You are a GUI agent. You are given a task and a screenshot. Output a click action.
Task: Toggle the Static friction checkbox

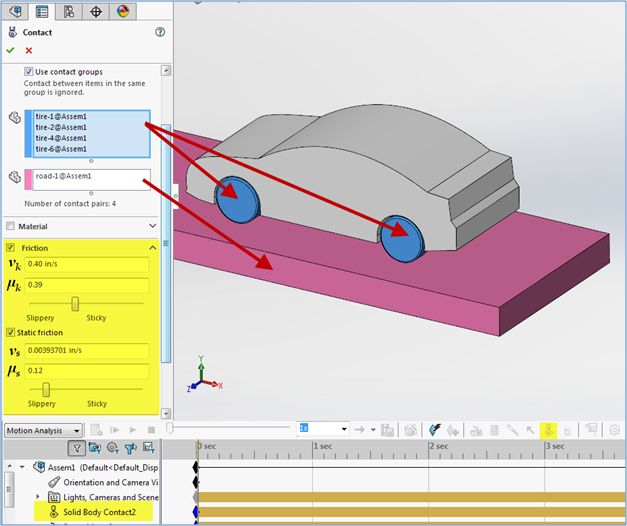tap(10, 332)
